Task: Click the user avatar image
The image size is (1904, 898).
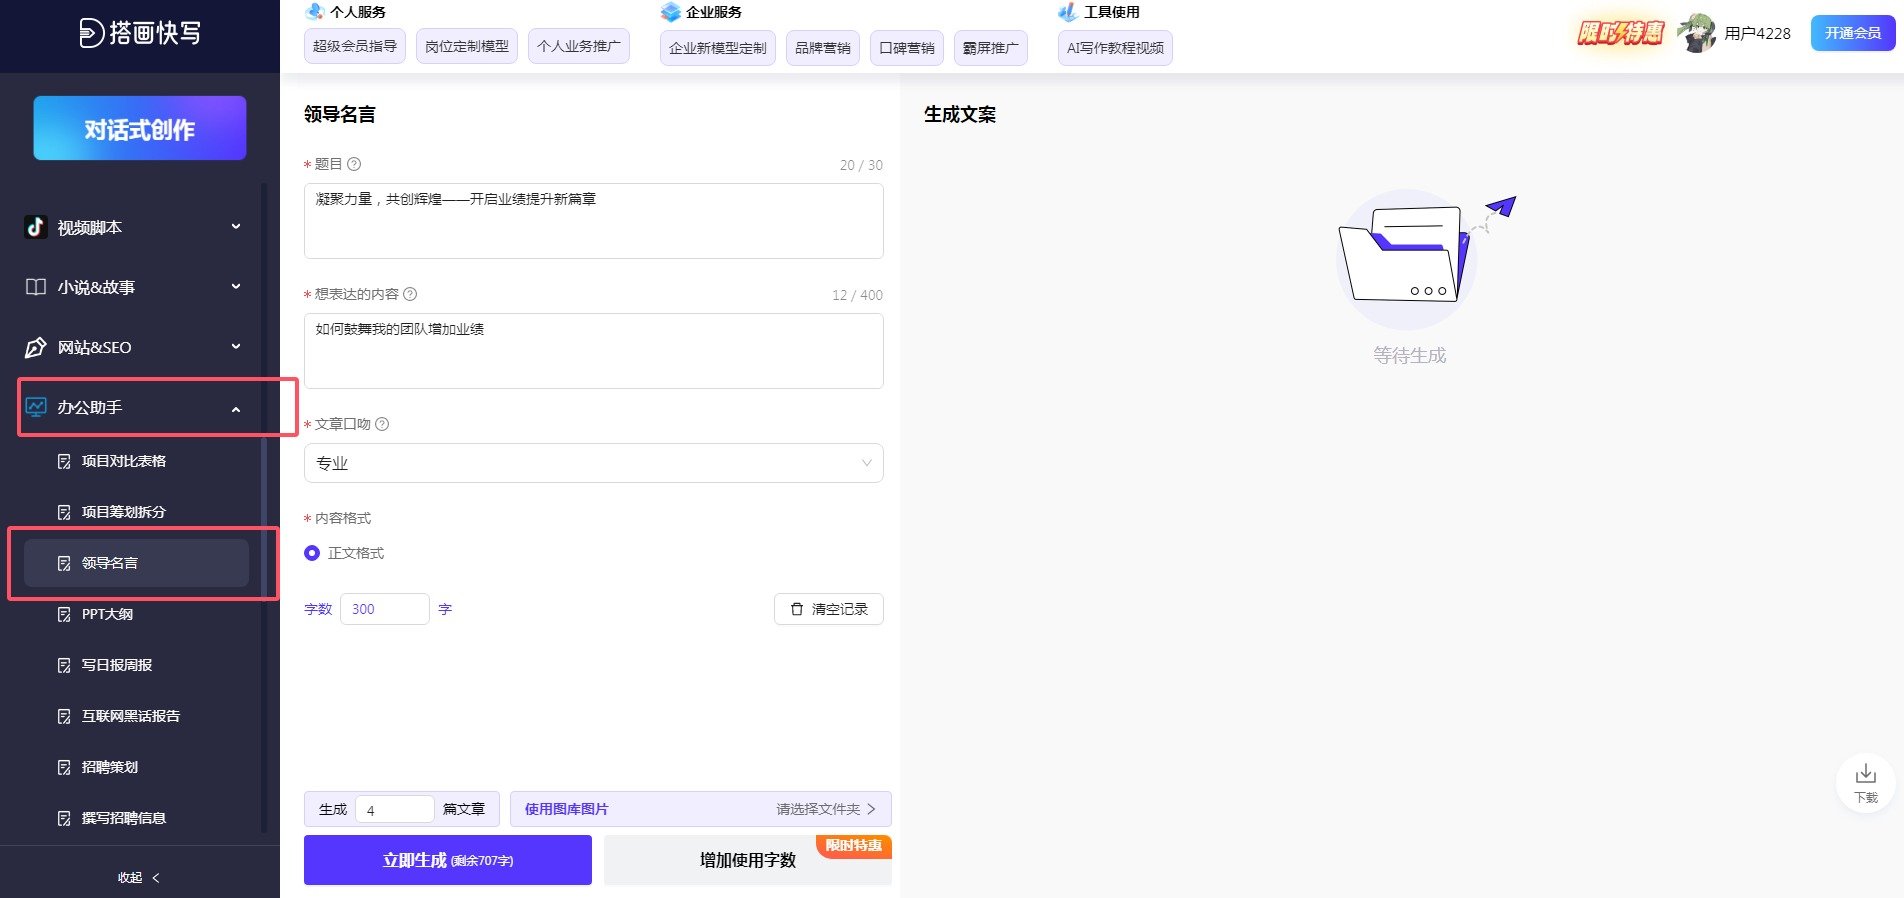Action: tap(1697, 33)
